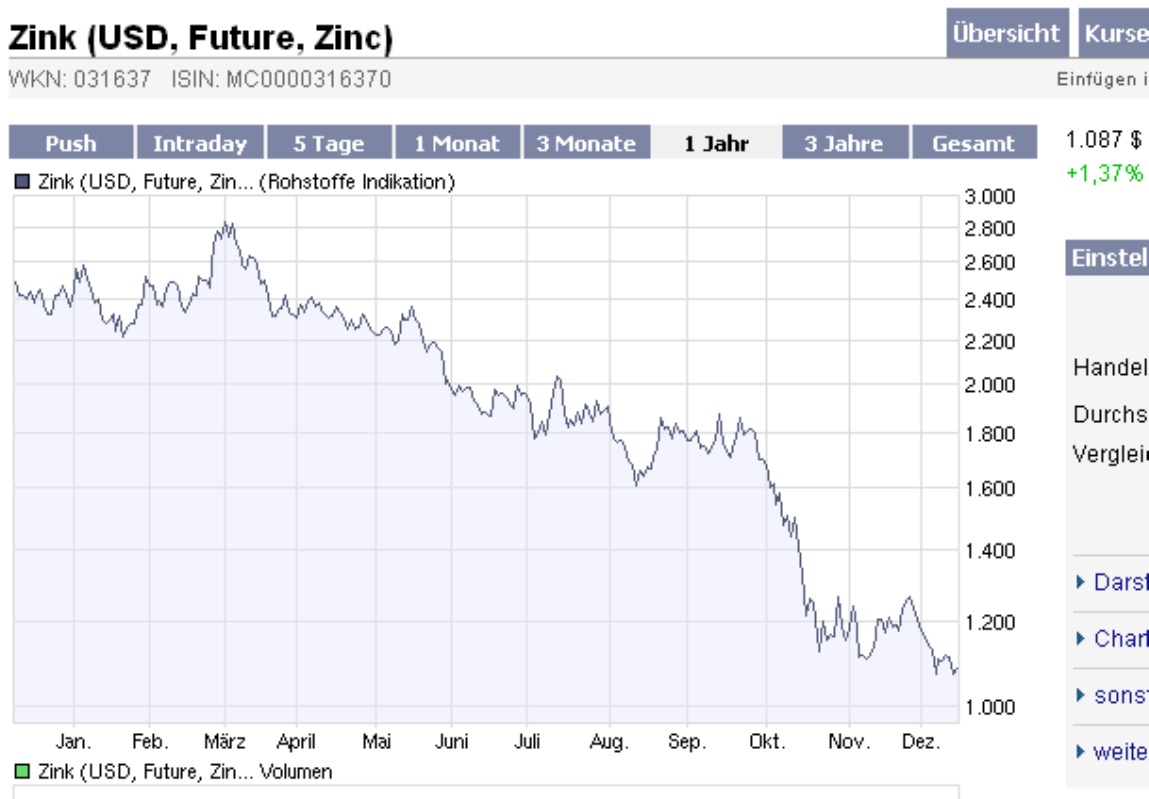The width and height of the screenshot is (1149, 799).
Task: Expand the Chart... options section
Action: [1080, 638]
